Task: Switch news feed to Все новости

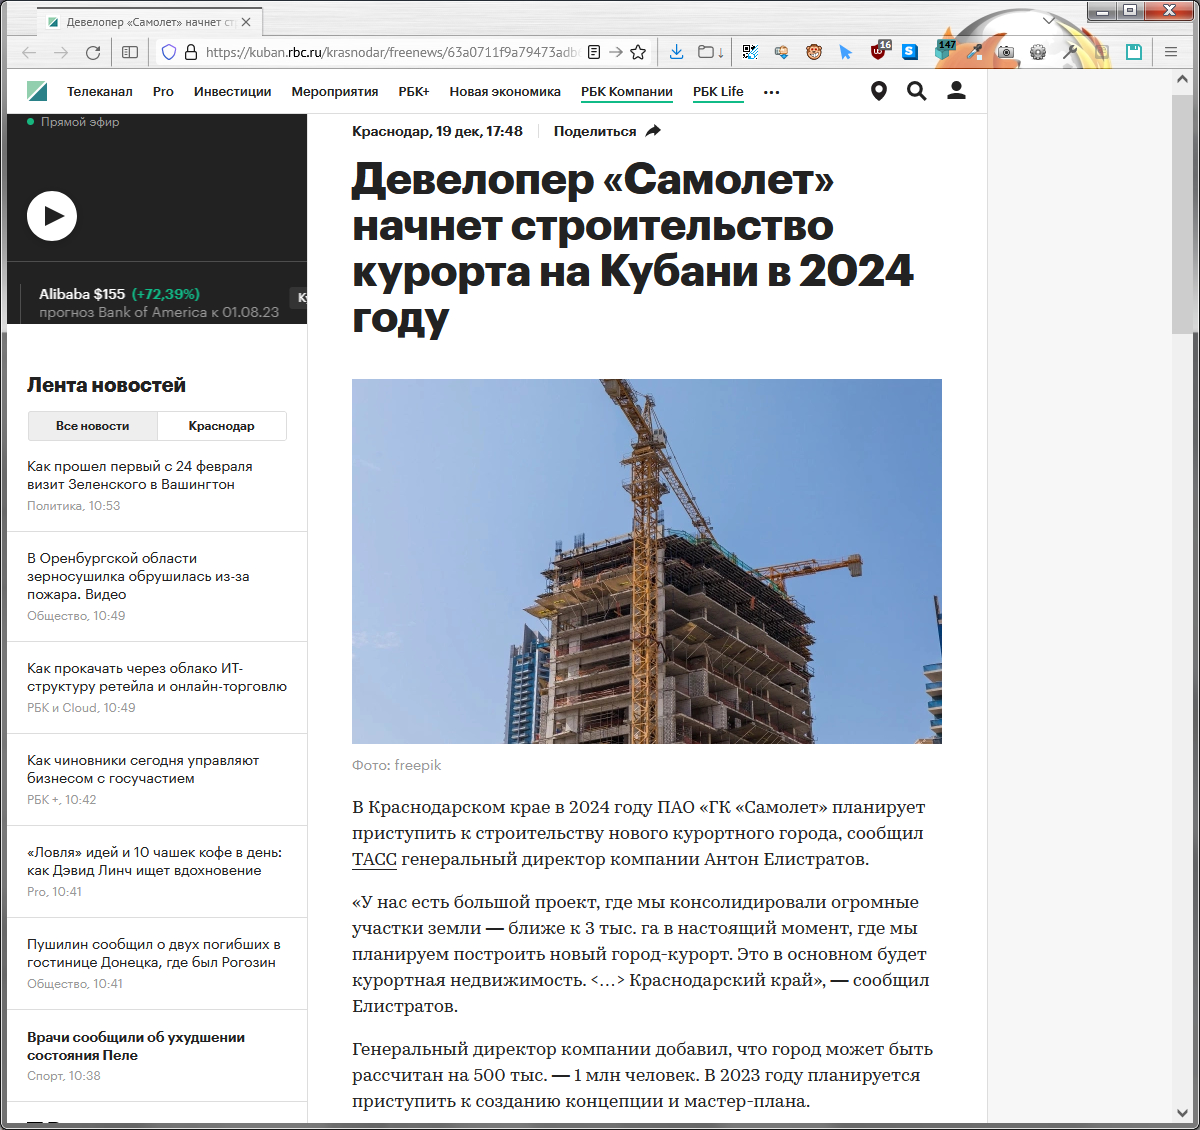Action: click(93, 426)
